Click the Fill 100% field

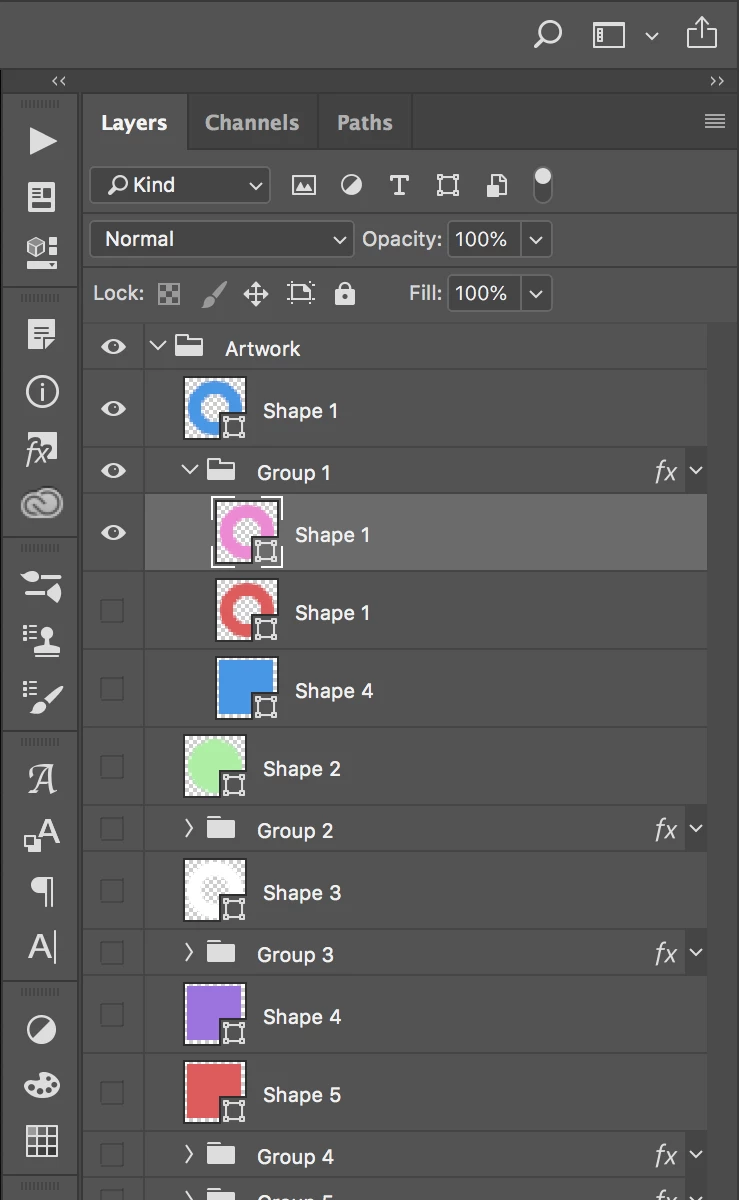click(484, 294)
